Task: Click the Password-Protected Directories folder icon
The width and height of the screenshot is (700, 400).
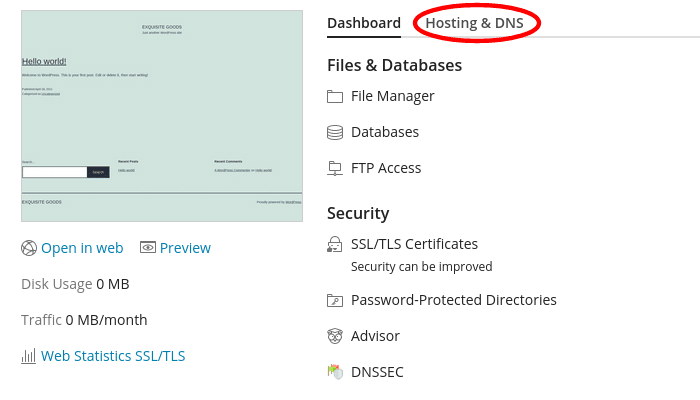Action: point(335,300)
